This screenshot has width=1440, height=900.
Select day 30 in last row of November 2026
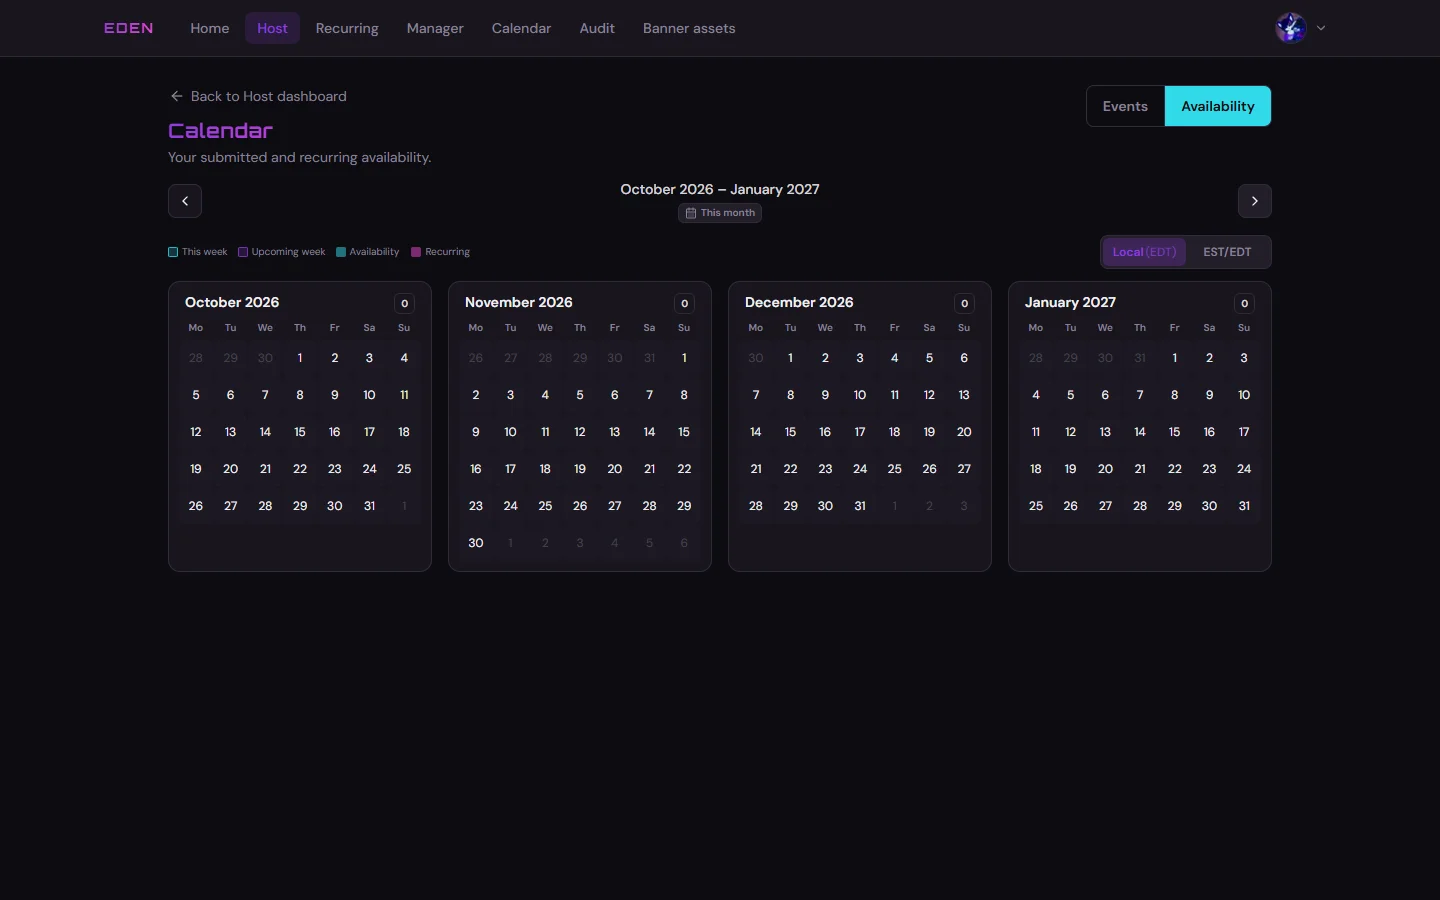coord(476,543)
